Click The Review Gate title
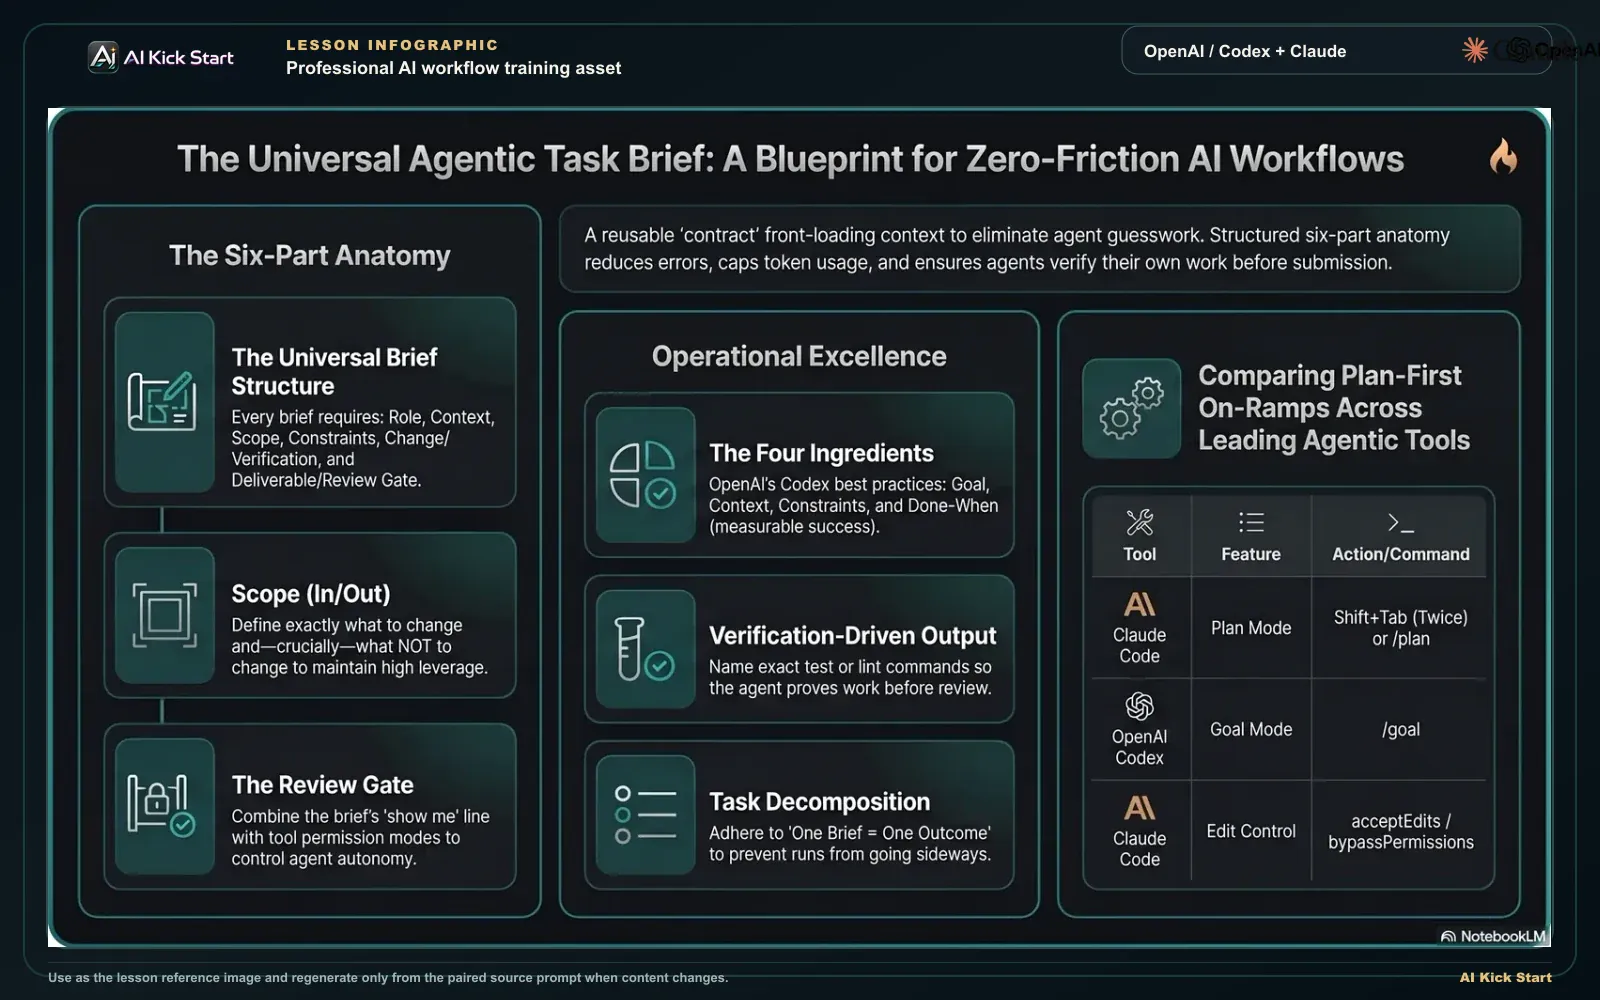This screenshot has height=1000, width=1600. [322, 785]
